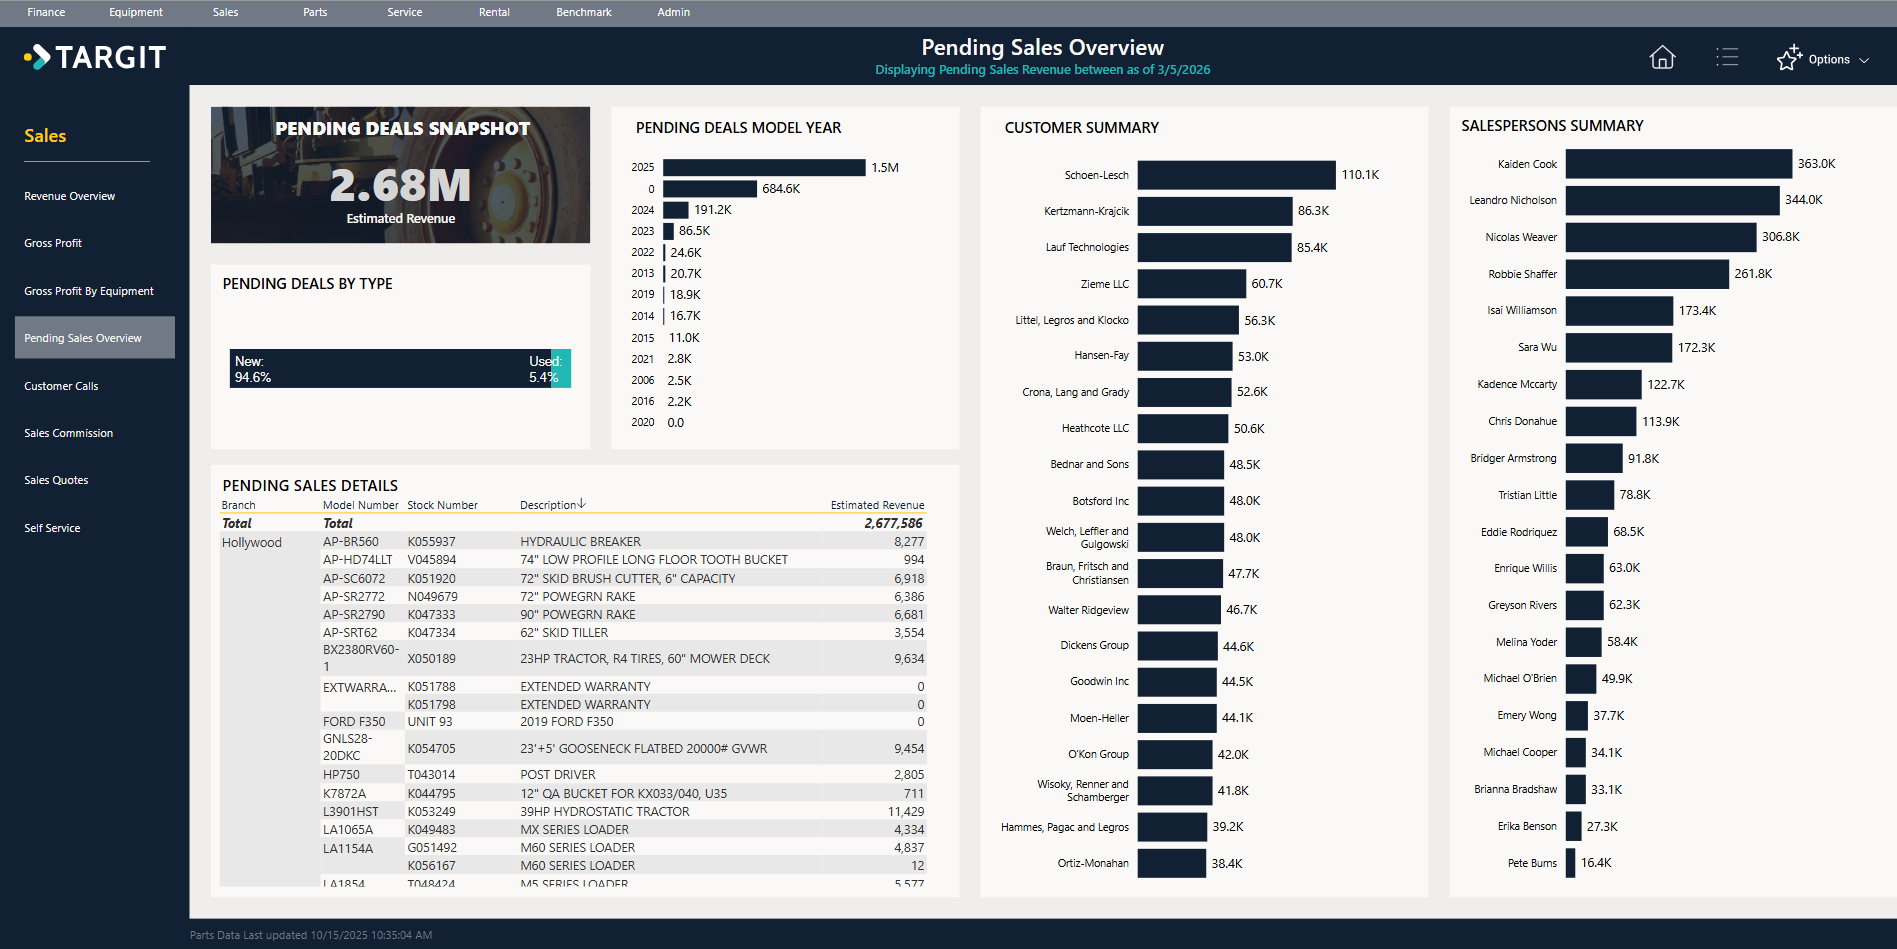
Task: Click the Kaiden Cook bar in Salespersons Summary
Action: click(x=1678, y=163)
